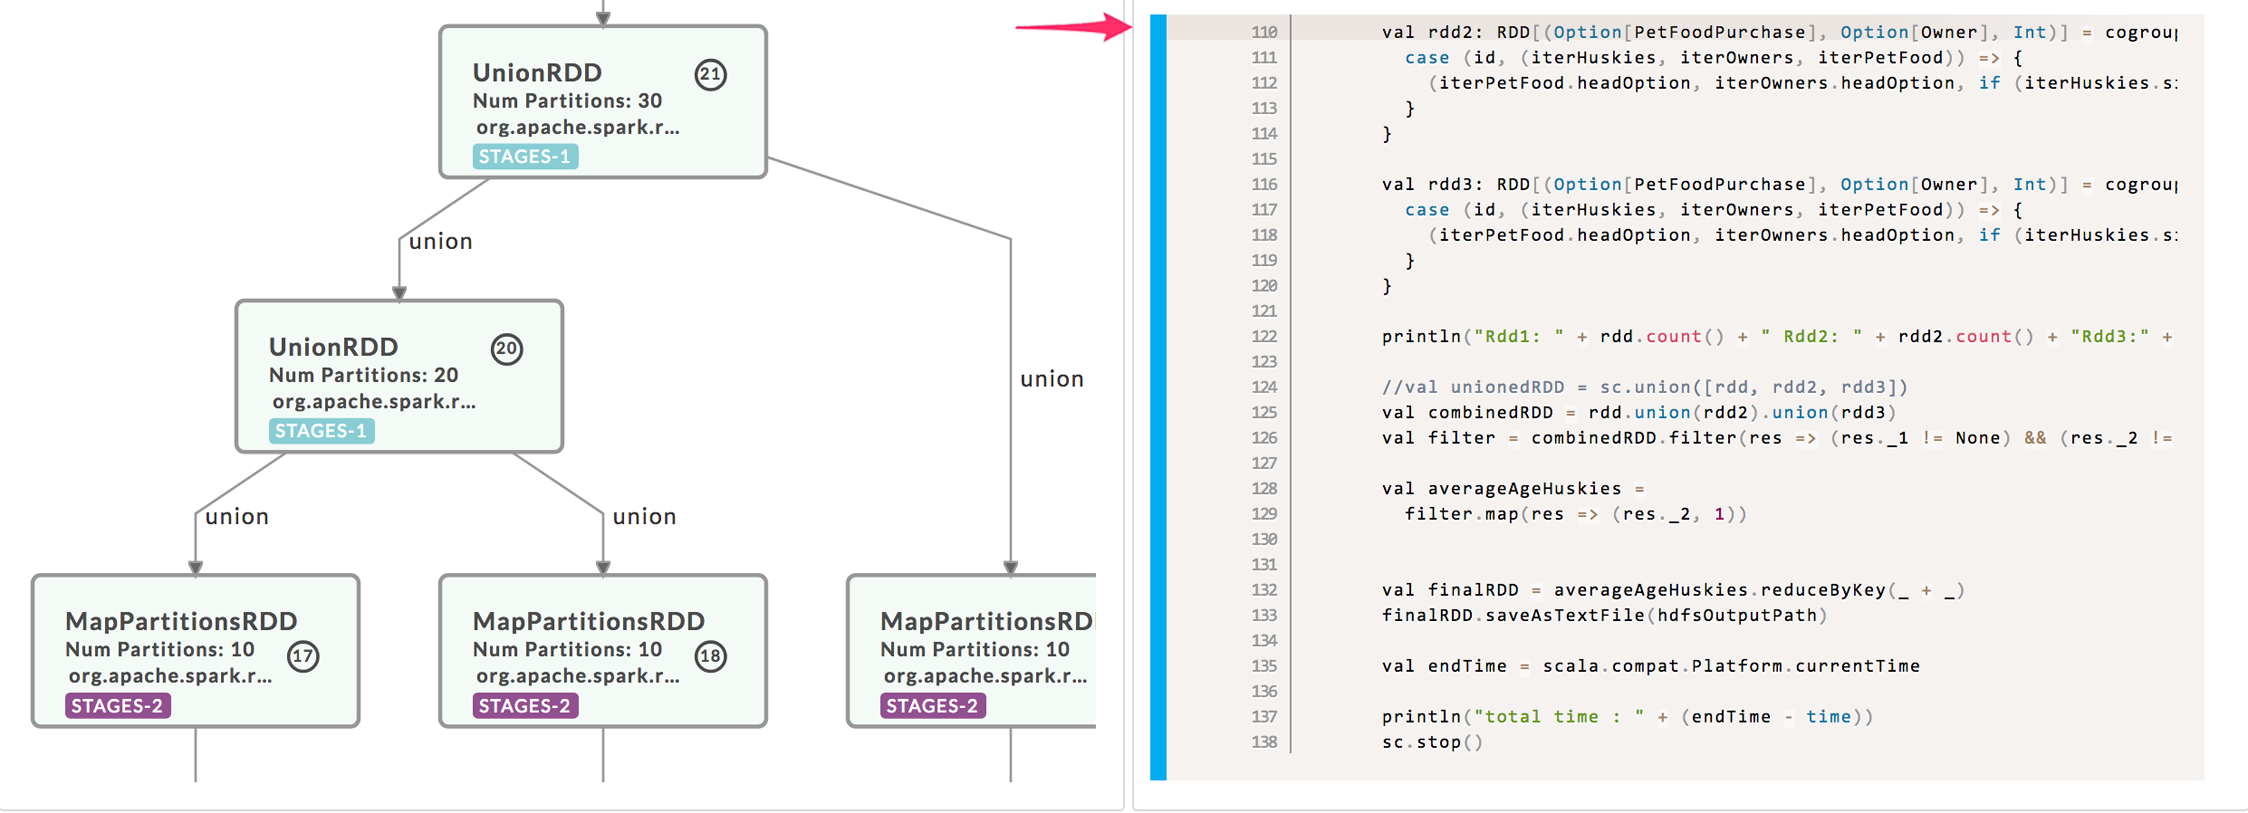Click STAGES-1 tag on UnionRDD 21
Viewport: 2248px width, 813px height.
tap(525, 156)
